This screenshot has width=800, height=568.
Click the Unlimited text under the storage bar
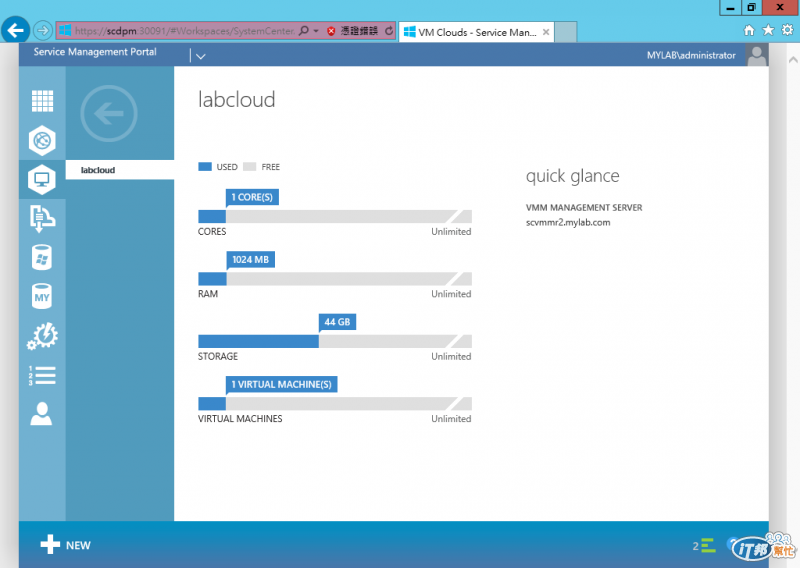tap(451, 356)
